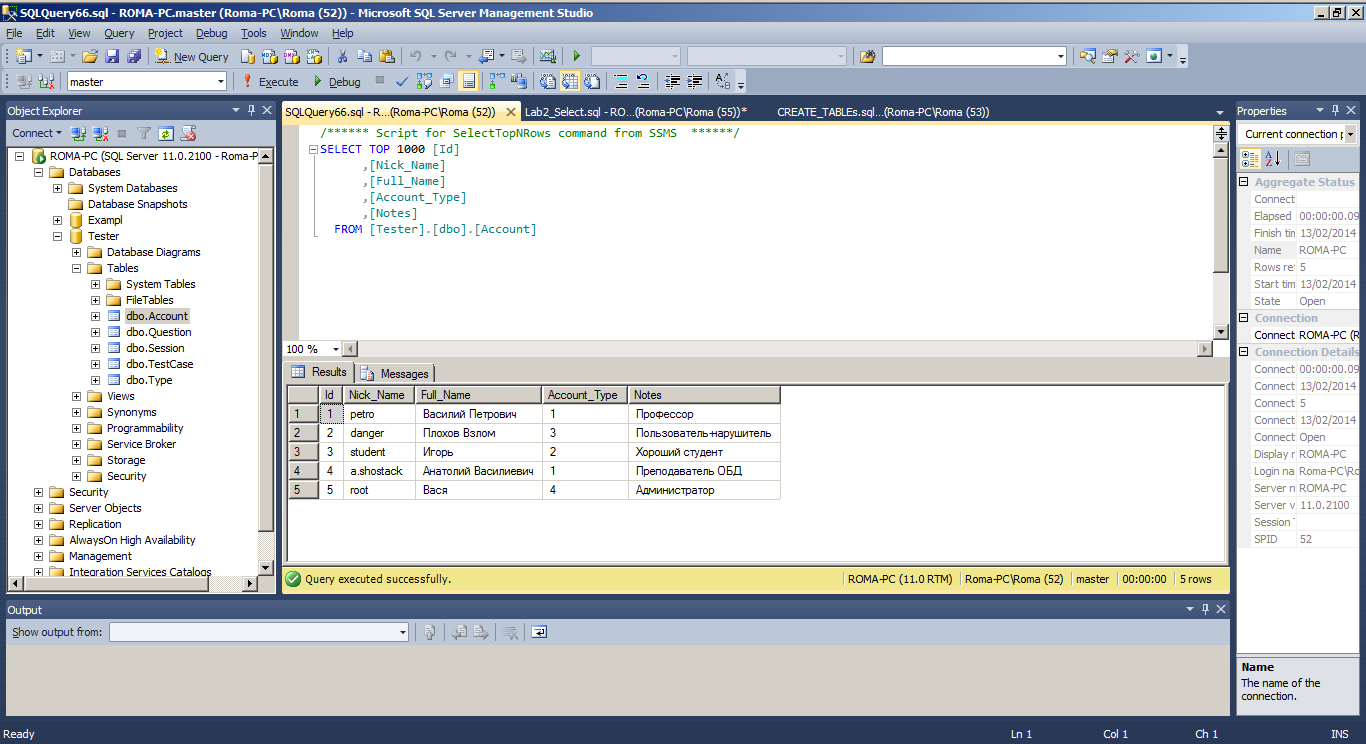Click the Refresh icon in Object Explorer
Screen dimensions: 1366x744
(165, 133)
